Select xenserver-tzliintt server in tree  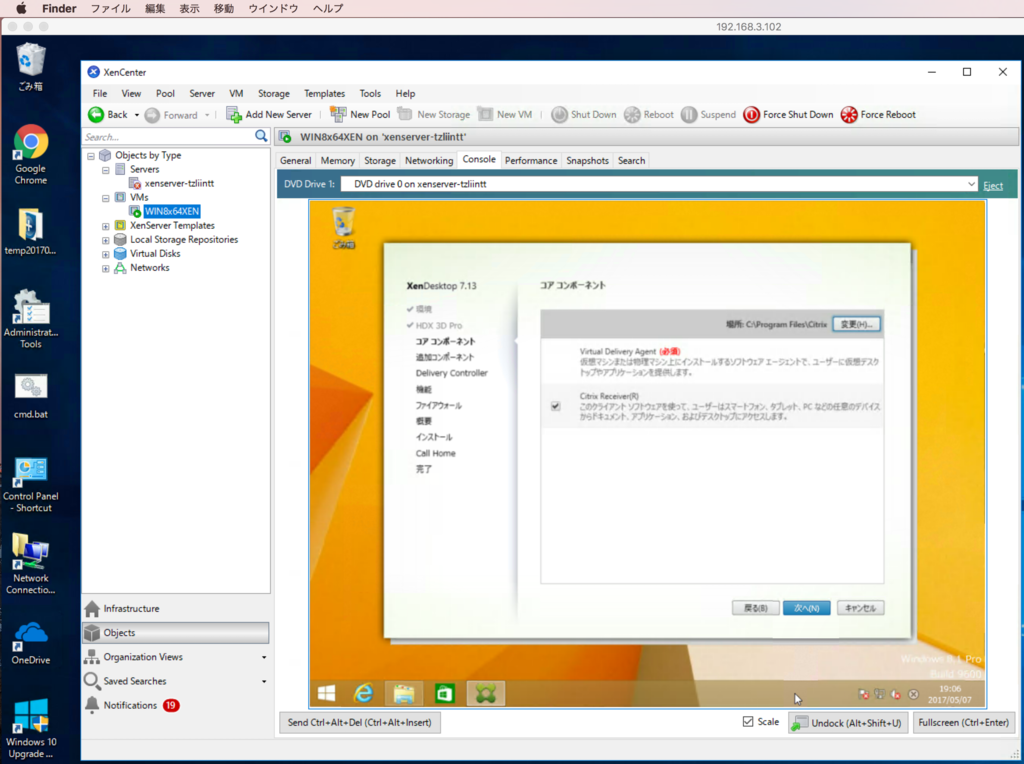pyautogui.click(x=179, y=183)
